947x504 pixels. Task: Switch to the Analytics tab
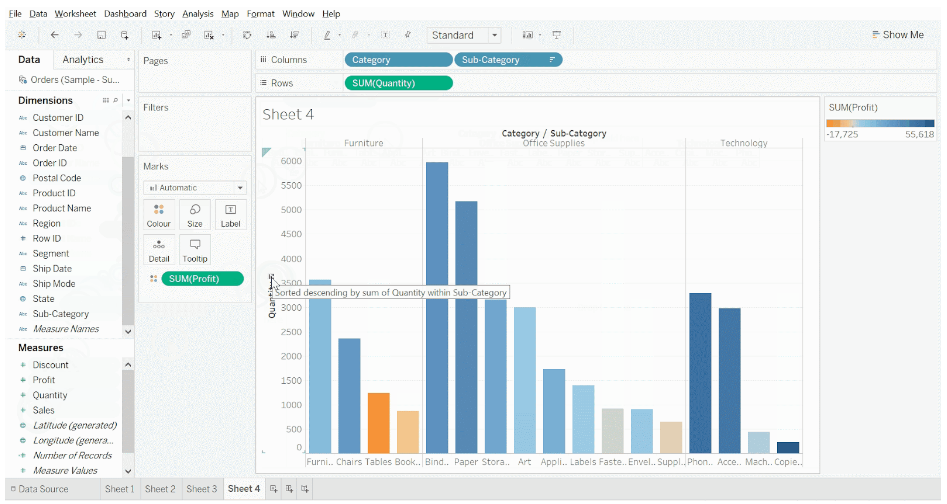pyautogui.click(x=82, y=60)
